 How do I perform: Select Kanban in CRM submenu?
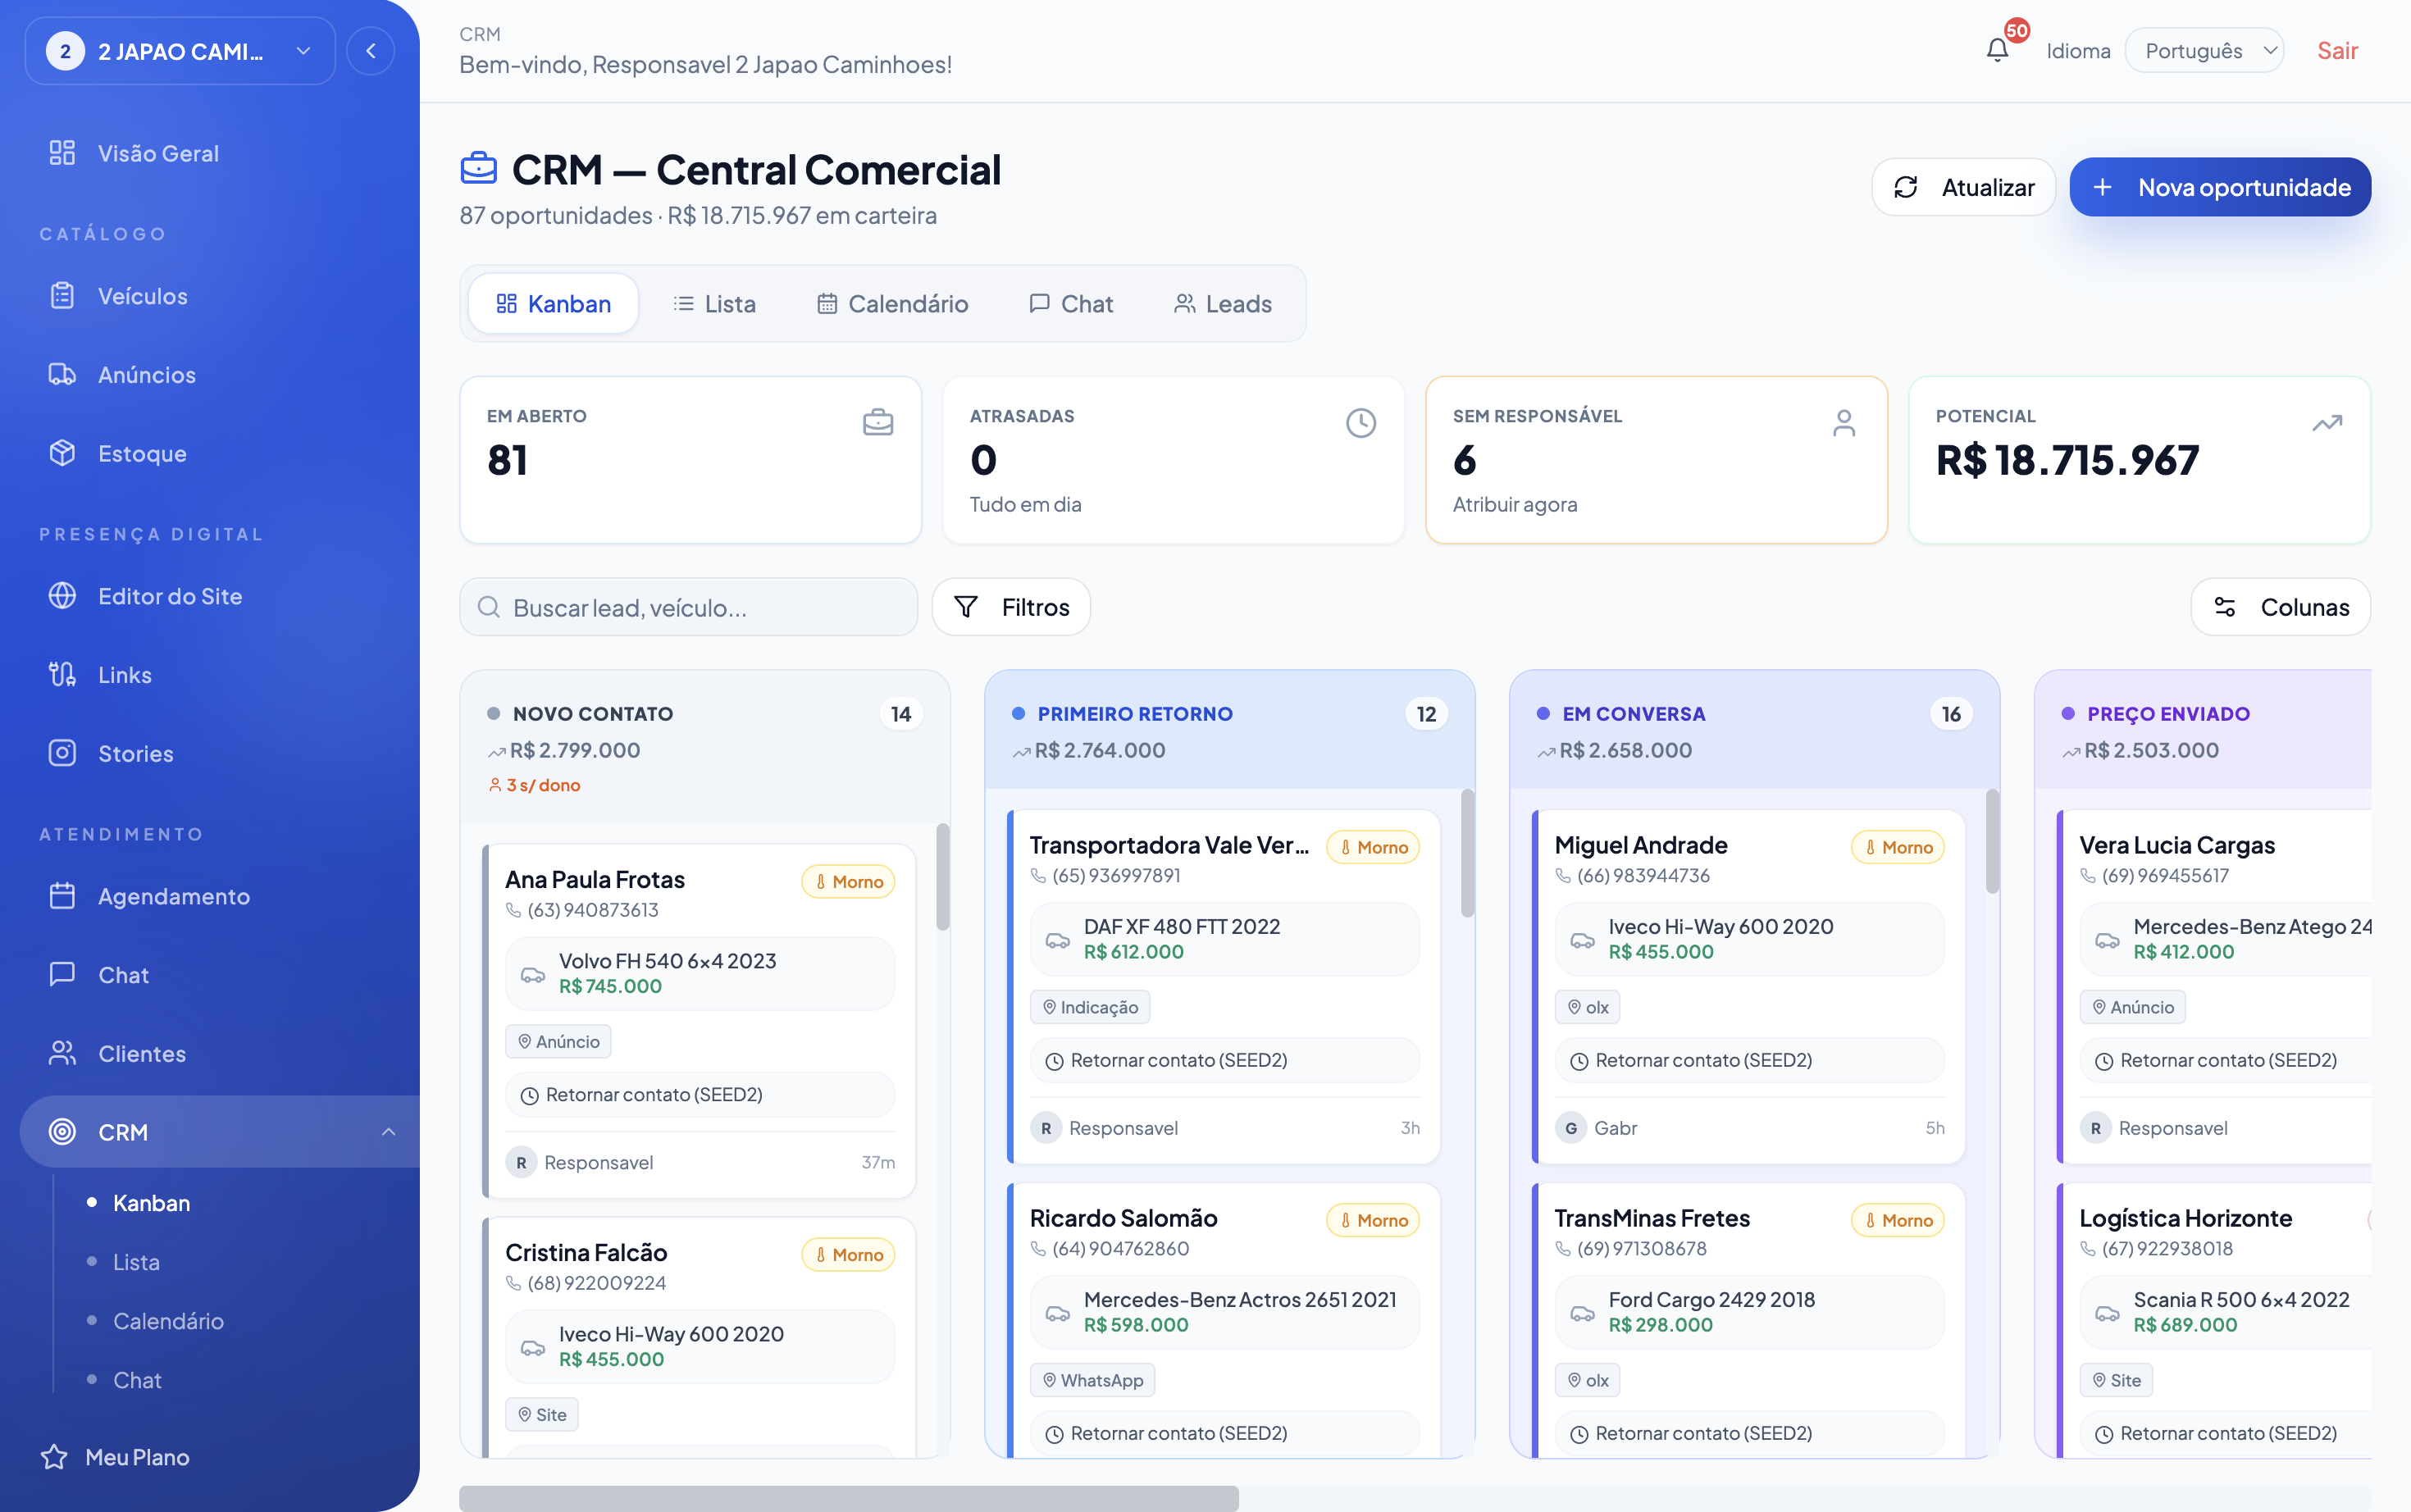pos(151,1203)
